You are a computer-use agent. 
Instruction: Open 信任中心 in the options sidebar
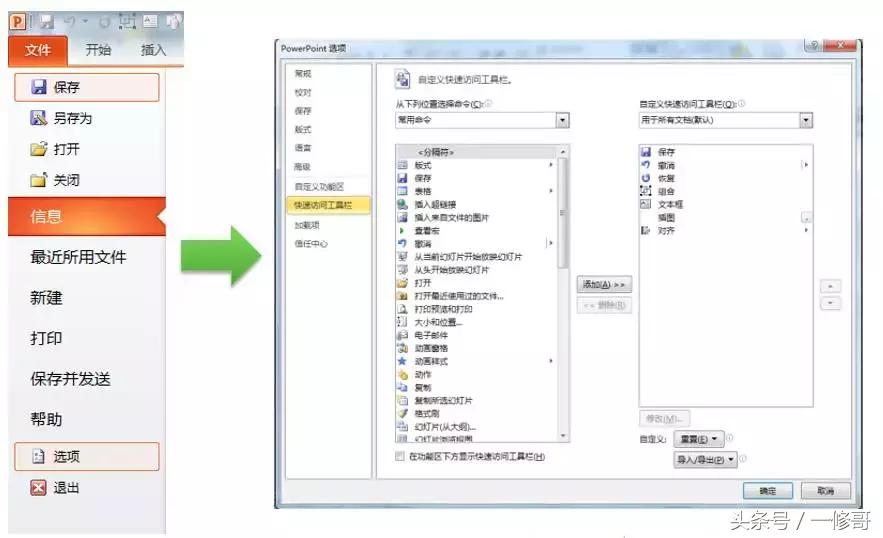pyautogui.click(x=310, y=244)
